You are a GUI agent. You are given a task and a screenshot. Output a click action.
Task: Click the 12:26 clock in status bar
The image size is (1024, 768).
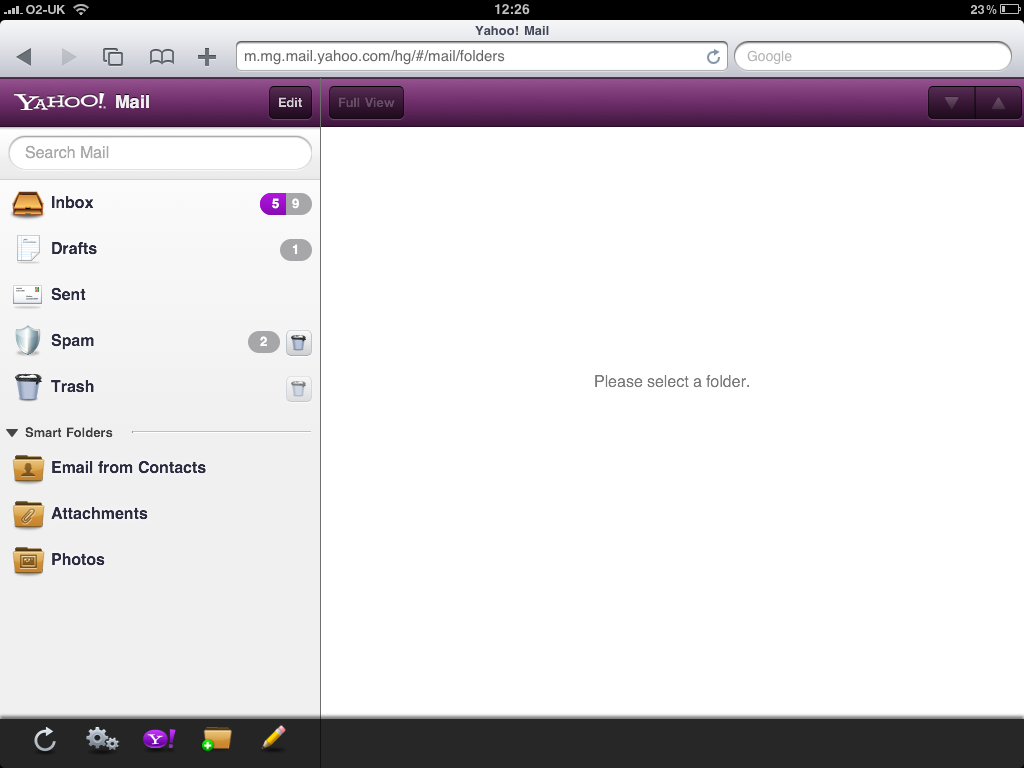click(x=512, y=9)
